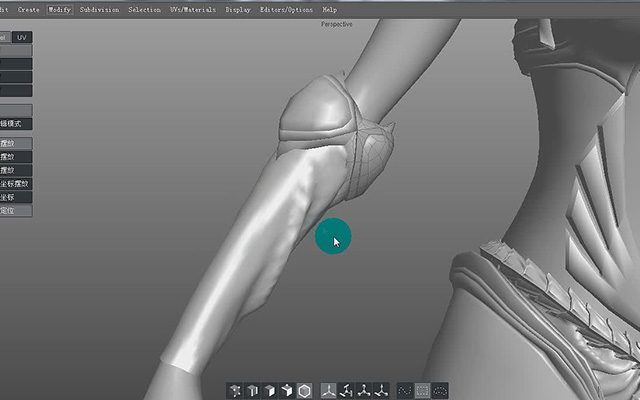Click the 坐标摆放 button

pyautogui.click(x=16, y=184)
